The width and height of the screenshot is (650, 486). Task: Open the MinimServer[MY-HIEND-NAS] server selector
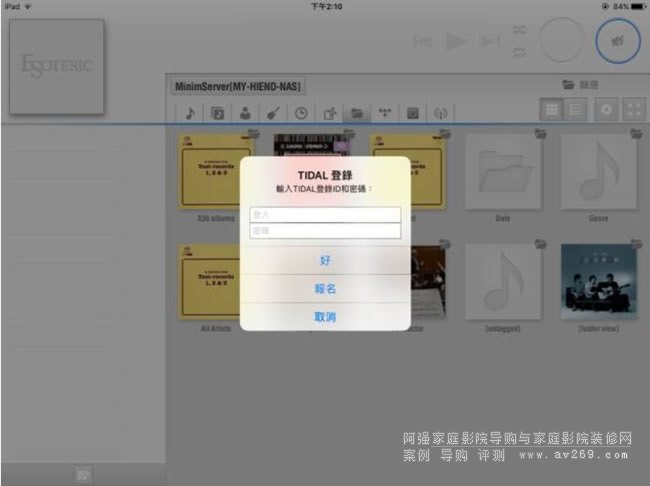[236, 87]
